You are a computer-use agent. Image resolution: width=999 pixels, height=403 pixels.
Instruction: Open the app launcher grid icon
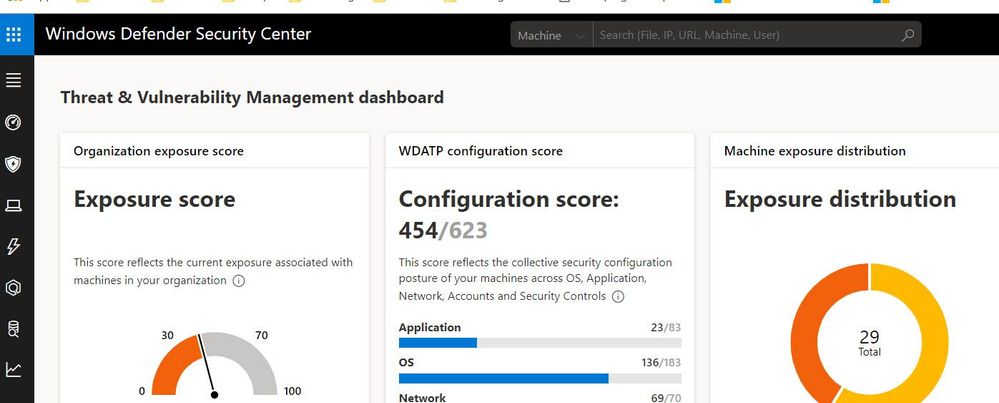(x=13, y=34)
